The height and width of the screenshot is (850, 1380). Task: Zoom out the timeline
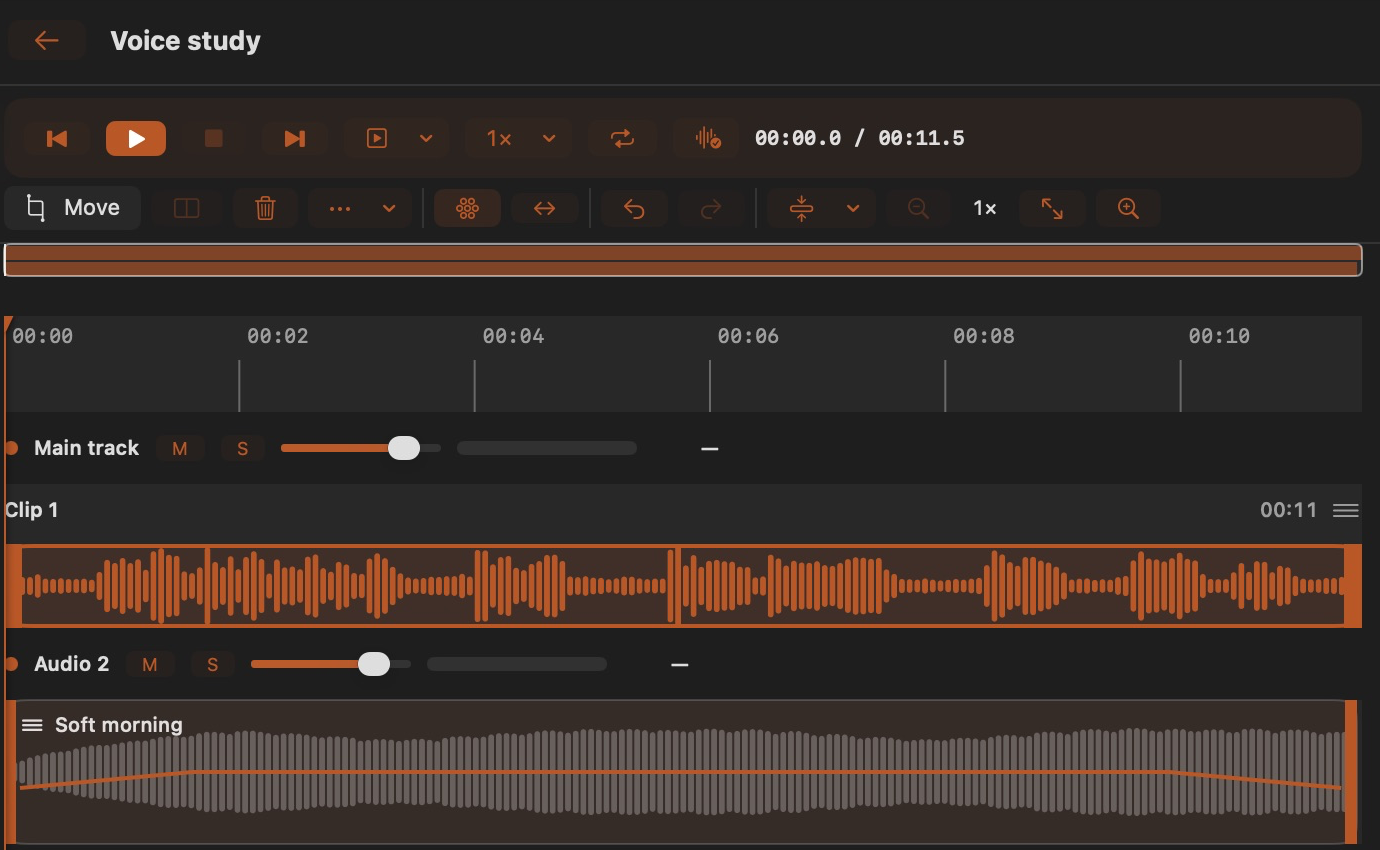click(917, 208)
